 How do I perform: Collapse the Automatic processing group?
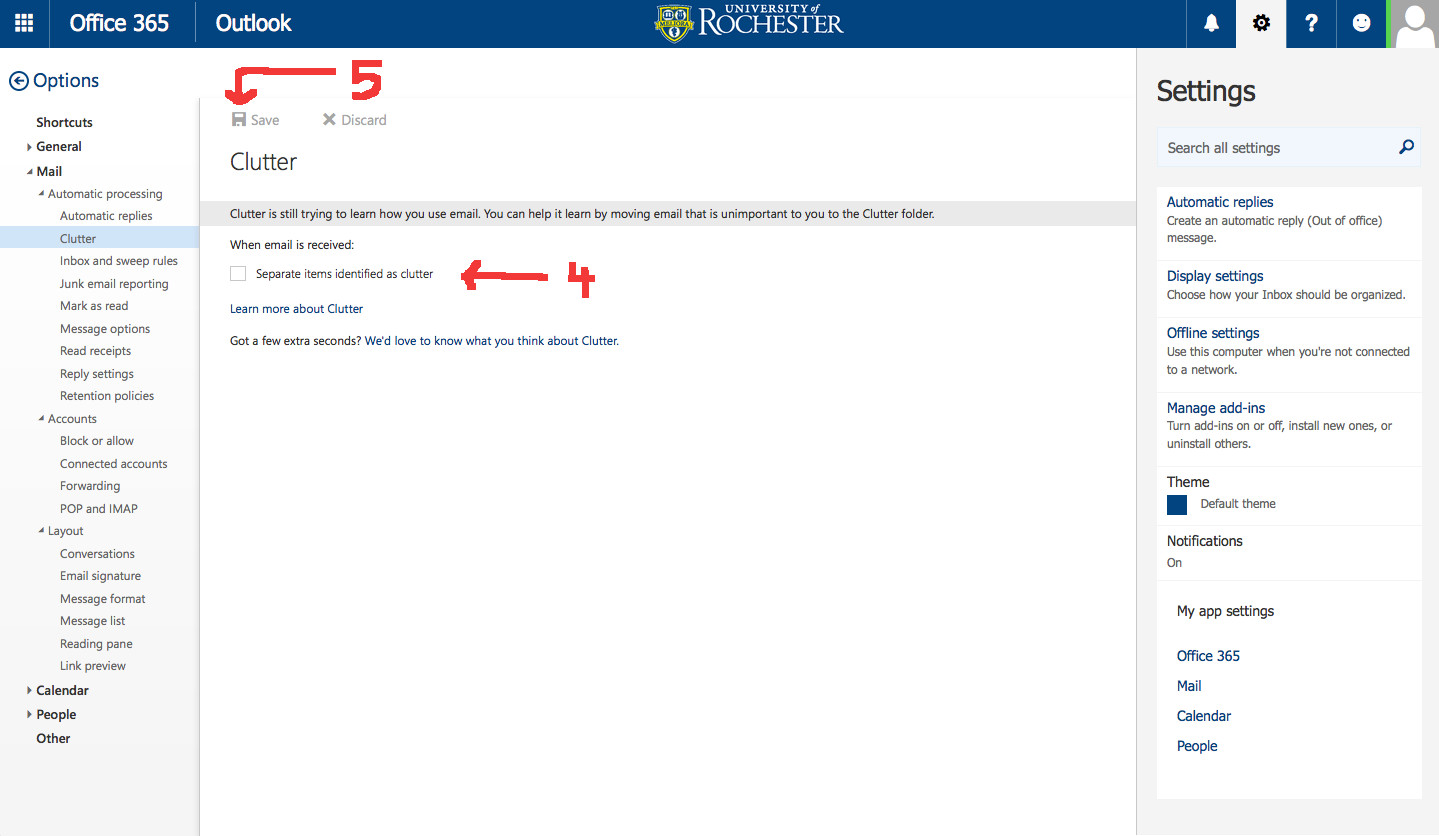41,194
